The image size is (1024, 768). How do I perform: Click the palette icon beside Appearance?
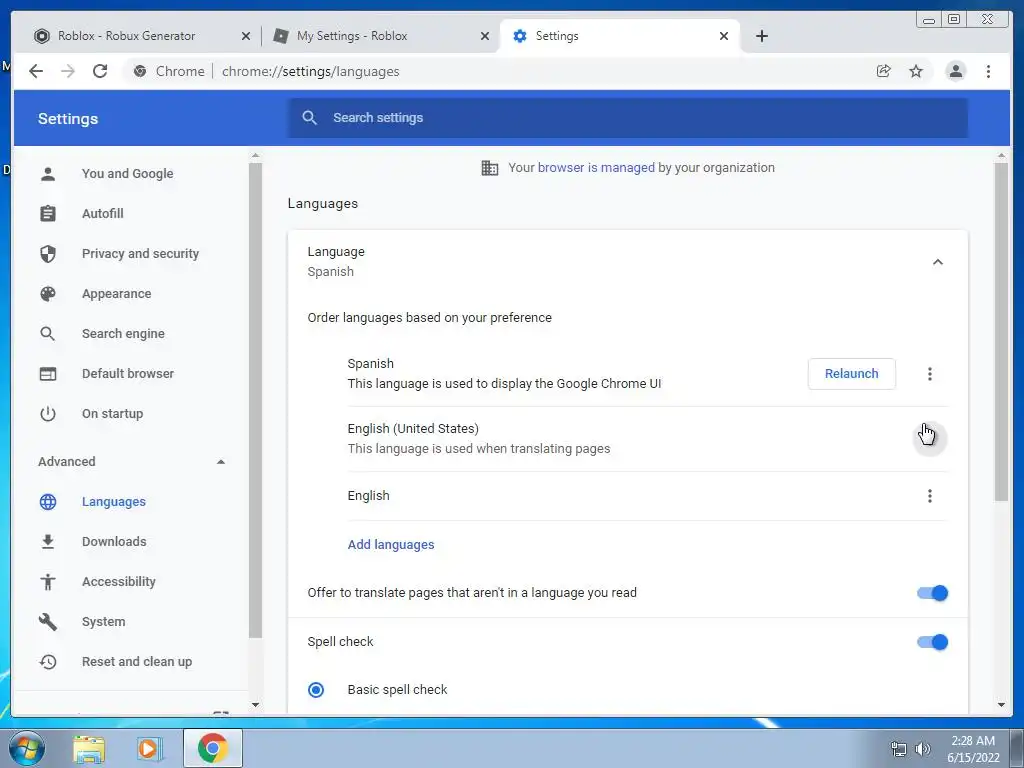click(48, 294)
